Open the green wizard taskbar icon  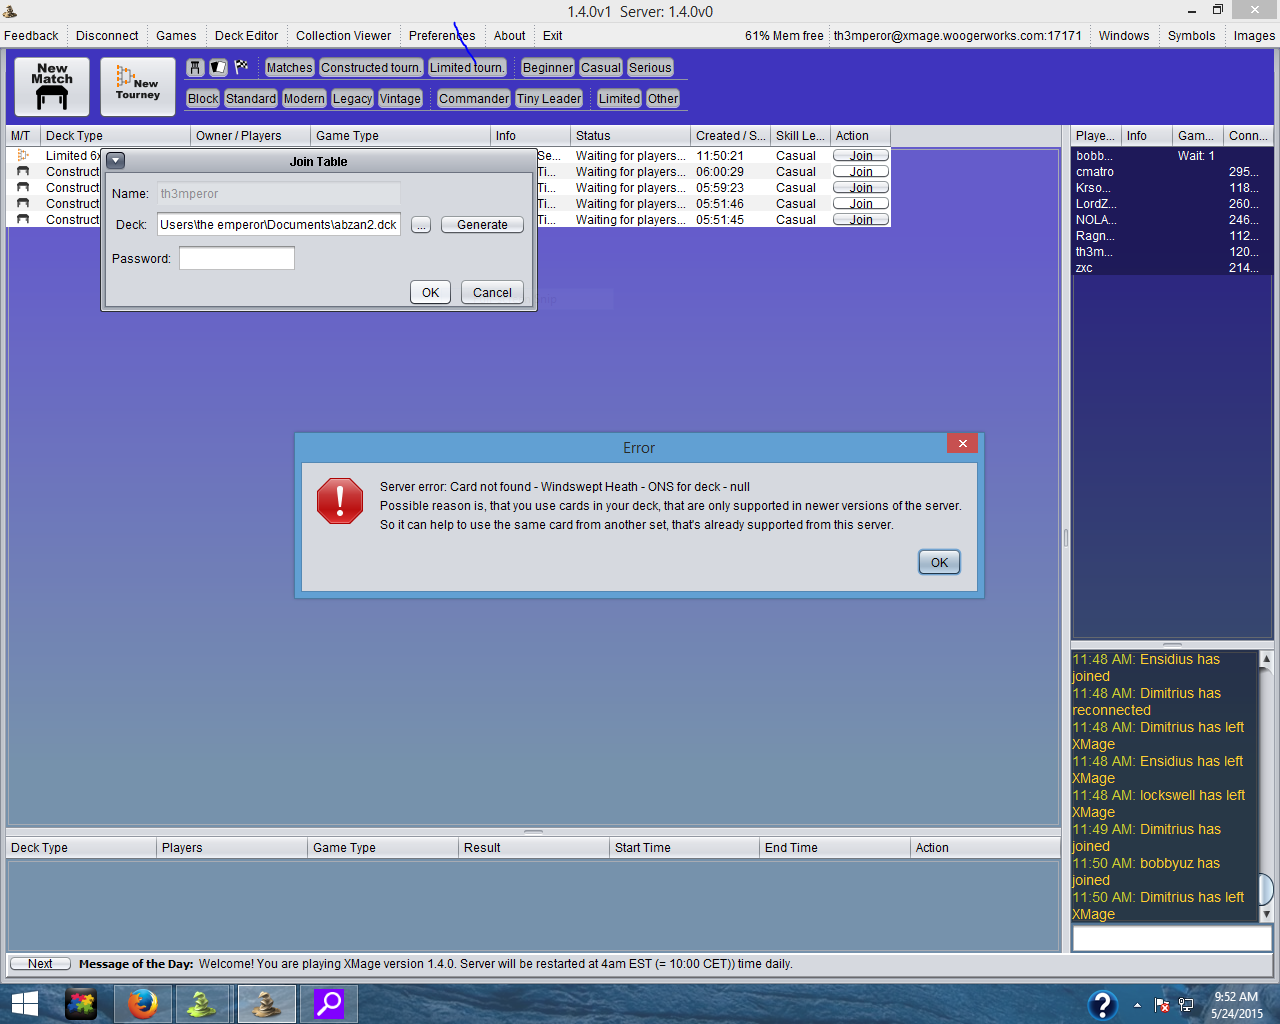(203, 1004)
